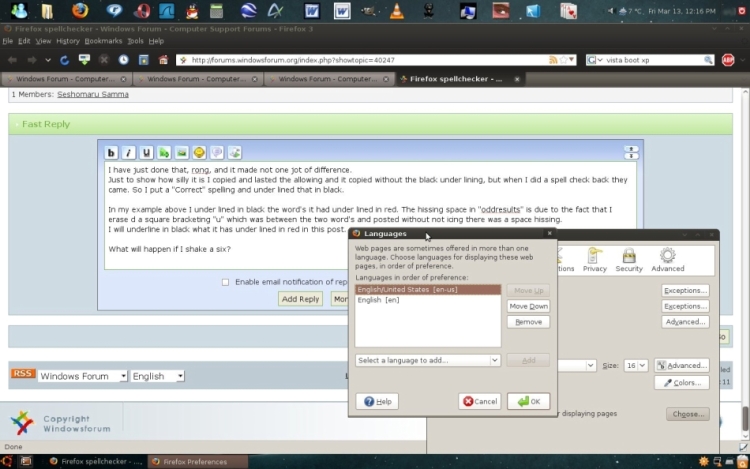
Task: Apply underline formatting in Fast Reply editor
Action: pos(146,153)
